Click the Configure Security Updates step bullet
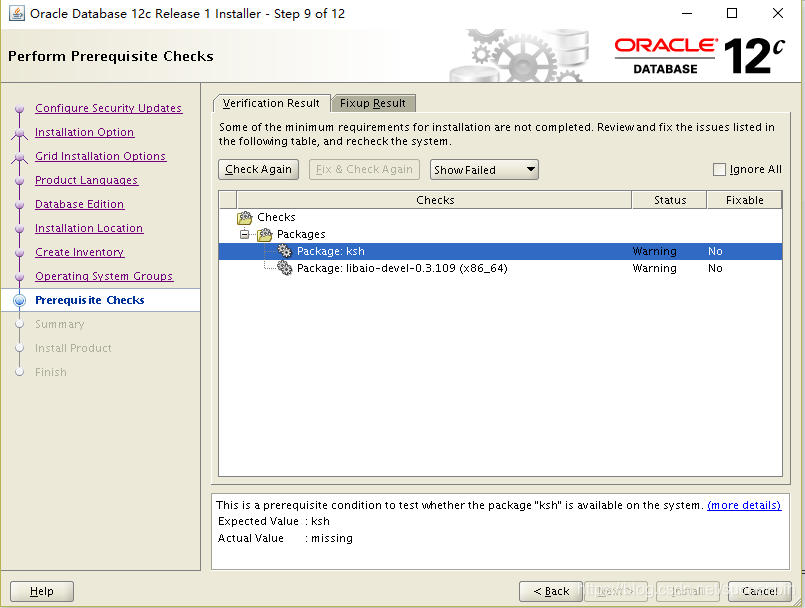The width and height of the screenshot is (805, 608). click(20, 108)
